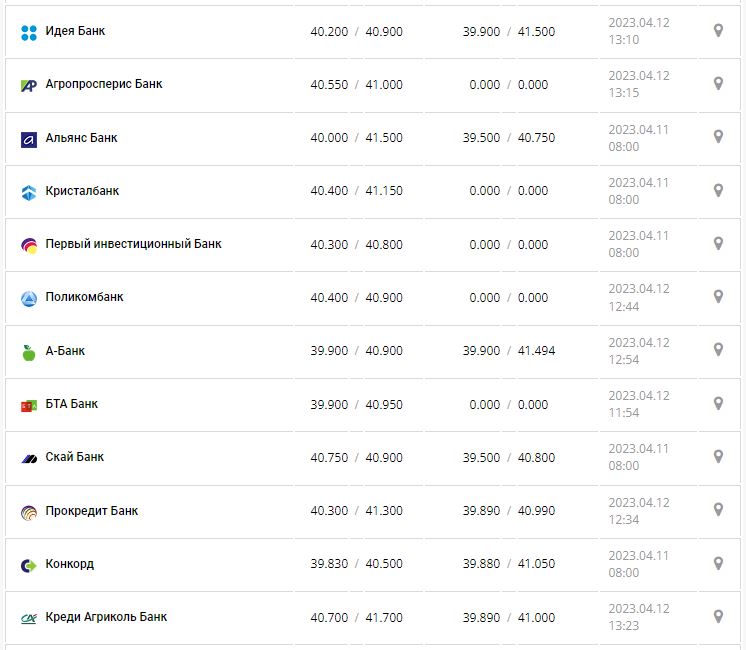Click the map pin in Кристалбанк row
The width and height of the screenshot is (746, 650).
pyautogui.click(x=718, y=190)
